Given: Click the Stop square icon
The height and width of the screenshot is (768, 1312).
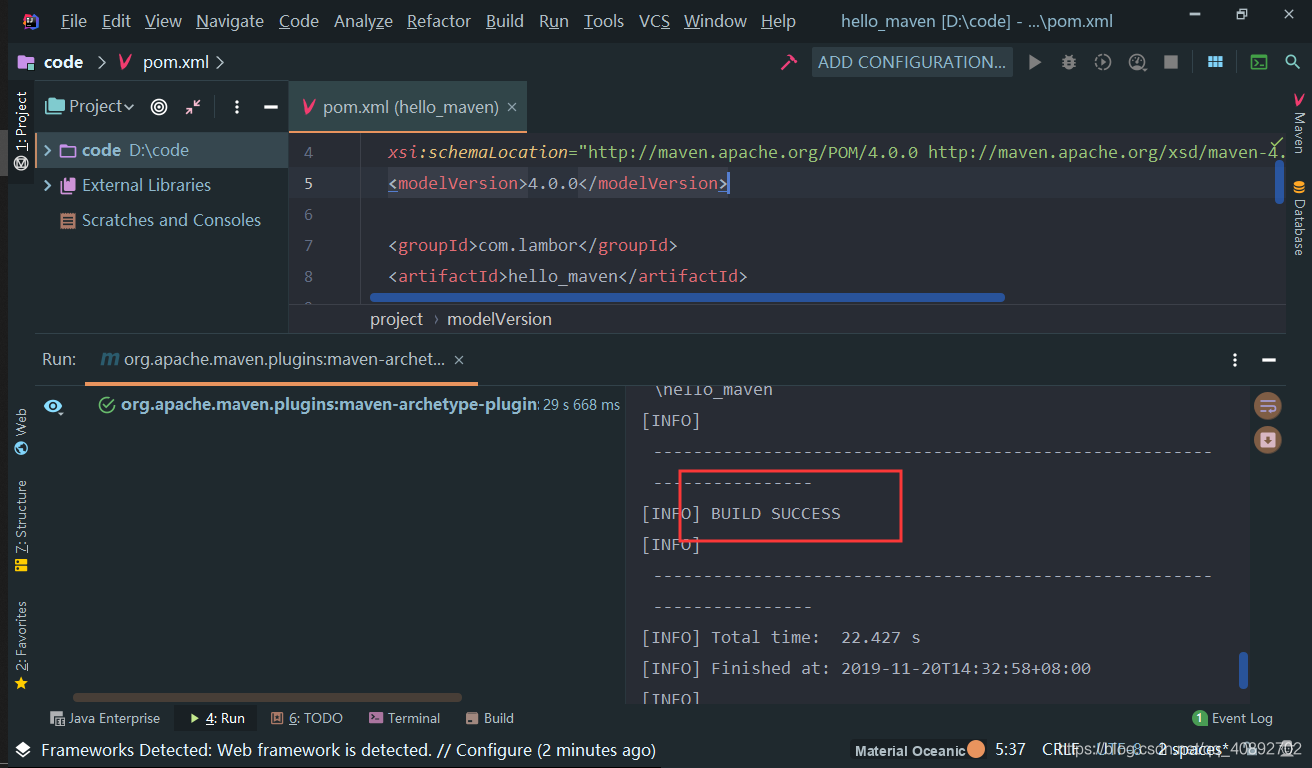Looking at the screenshot, I should point(1170,62).
